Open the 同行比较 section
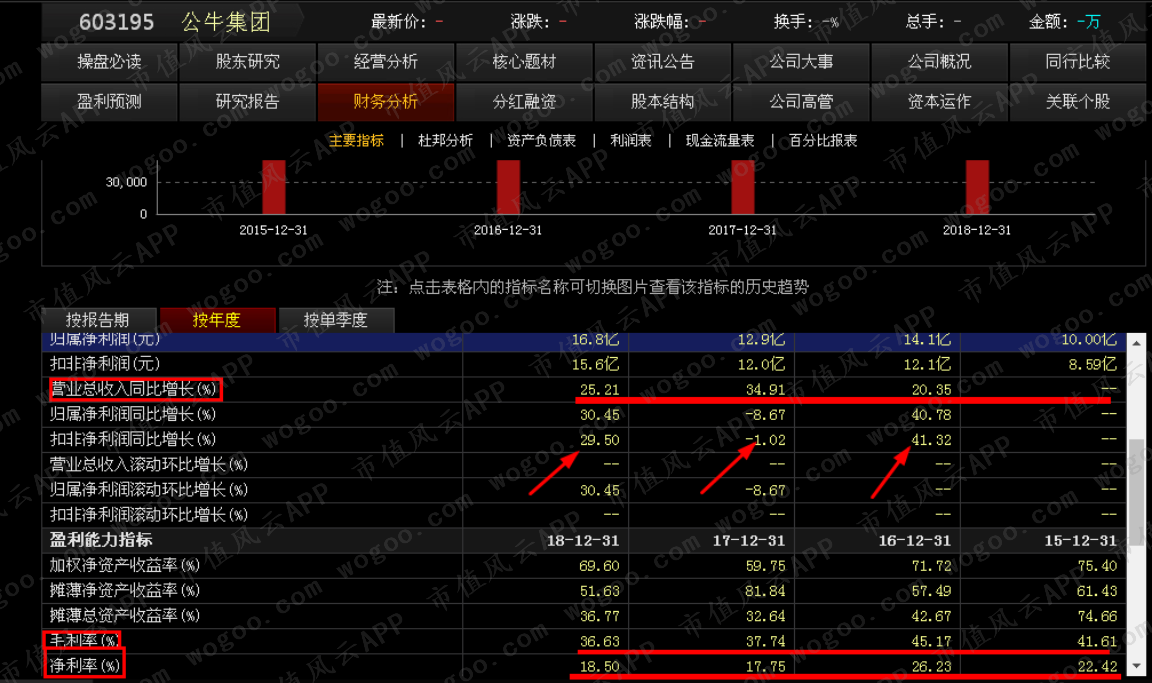1152x683 pixels. coord(1078,62)
